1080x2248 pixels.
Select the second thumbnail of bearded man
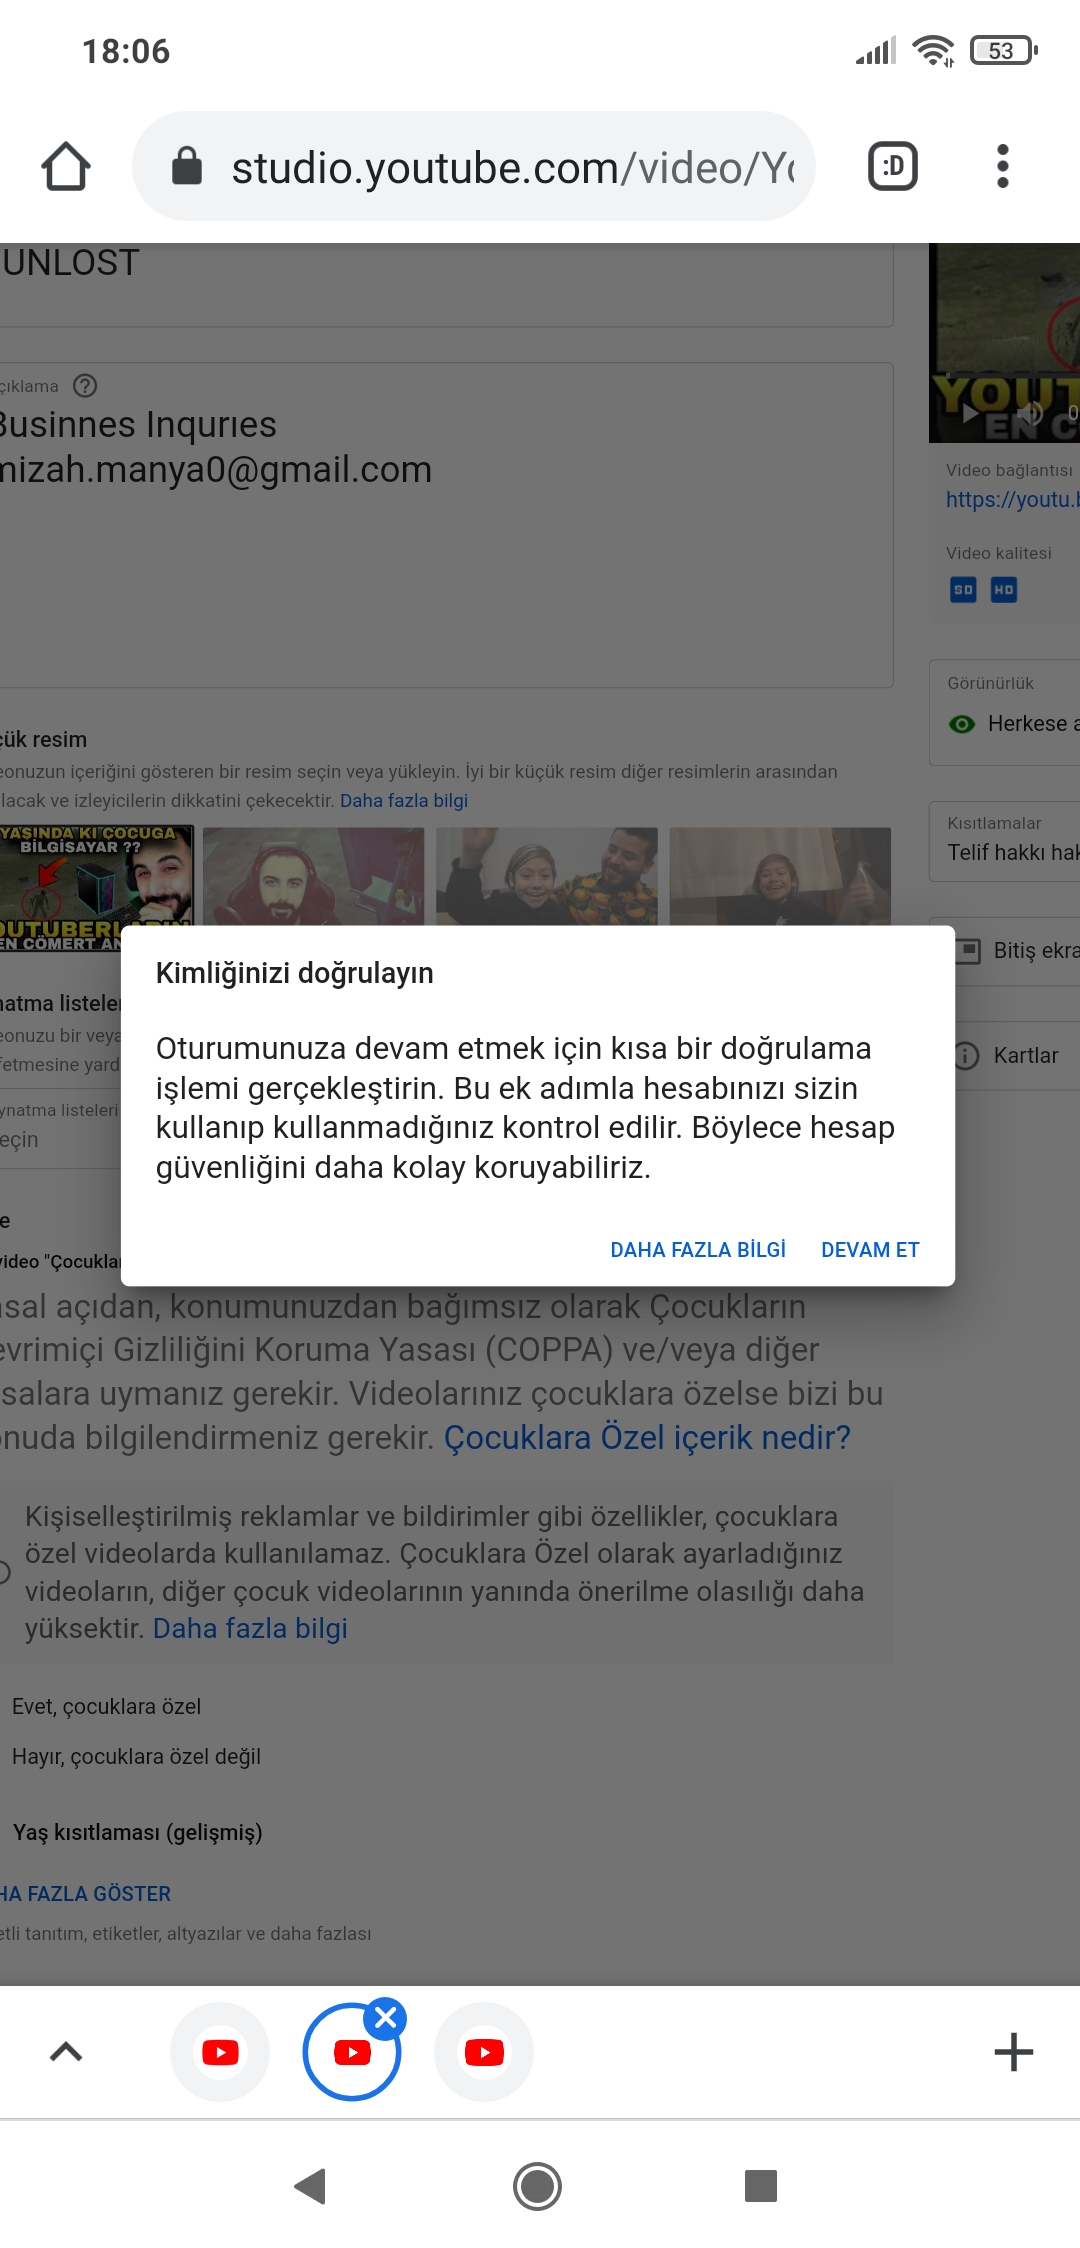tap(313, 876)
